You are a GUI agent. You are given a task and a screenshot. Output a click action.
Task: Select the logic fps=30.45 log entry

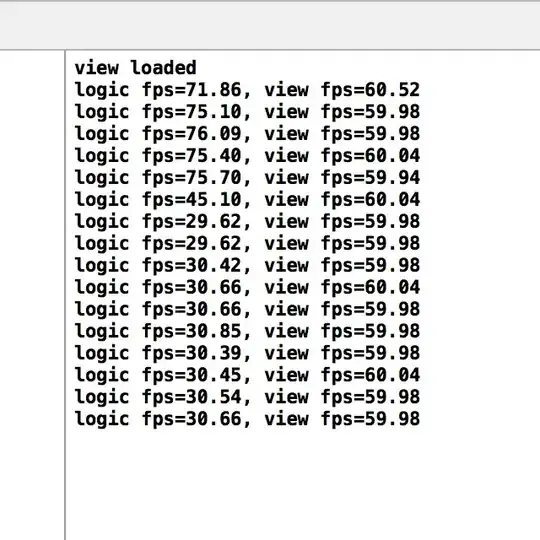(x=247, y=375)
